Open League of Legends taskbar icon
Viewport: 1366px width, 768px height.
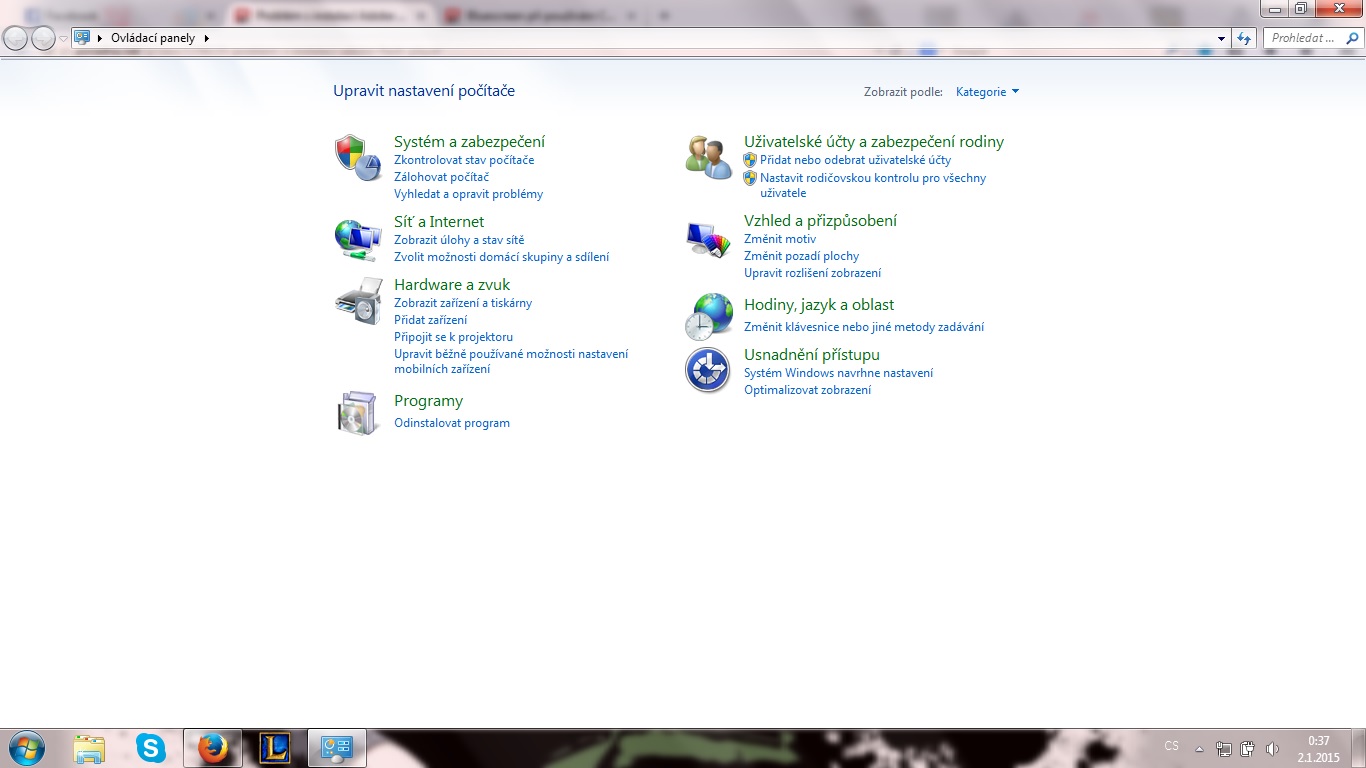[x=274, y=748]
